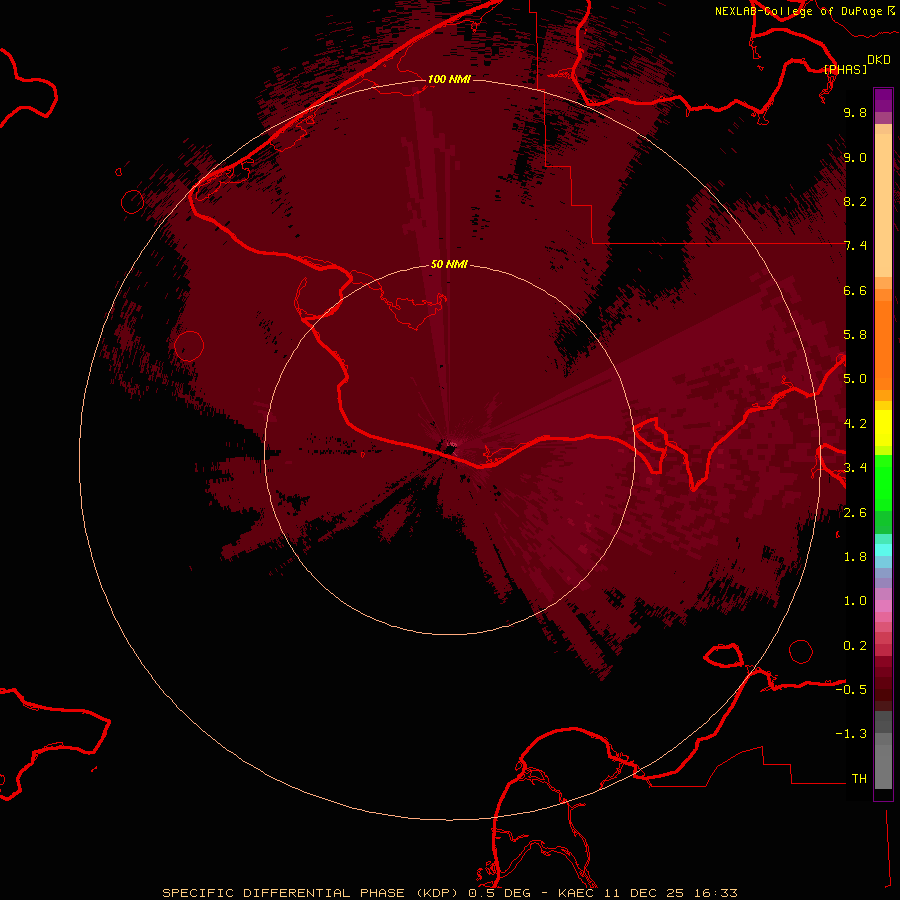The width and height of the screenshot is (900, 900).
Task: Click the 6.6 value on color scale
Action: [x=855, y=290]
